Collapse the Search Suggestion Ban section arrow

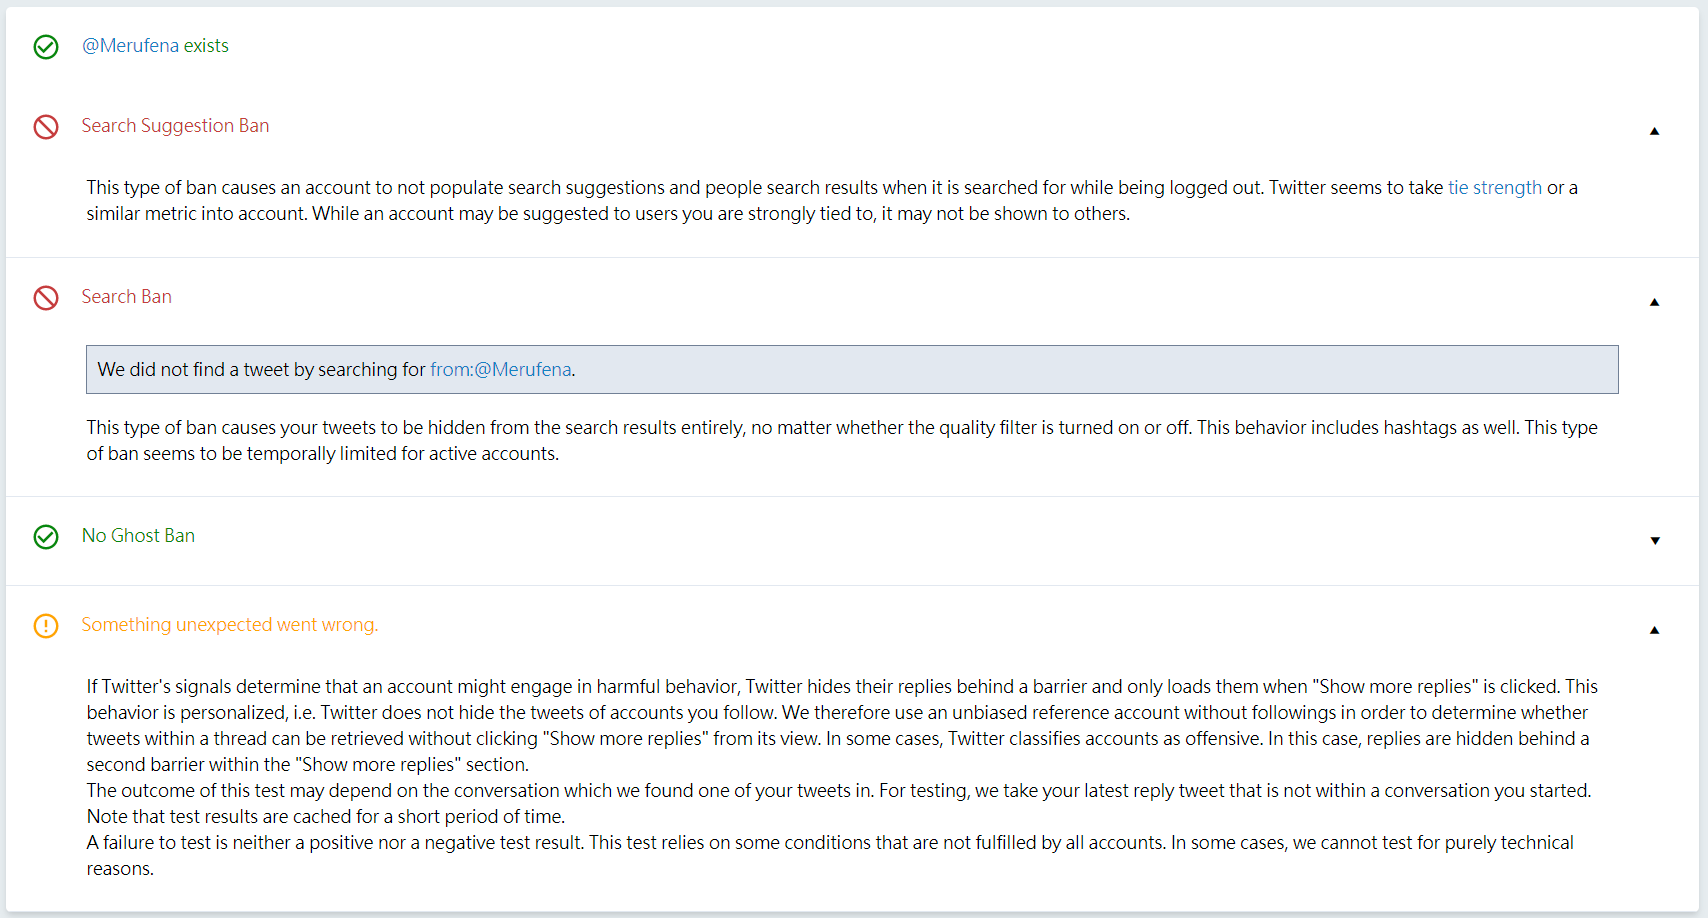(x=1654, y=131)
